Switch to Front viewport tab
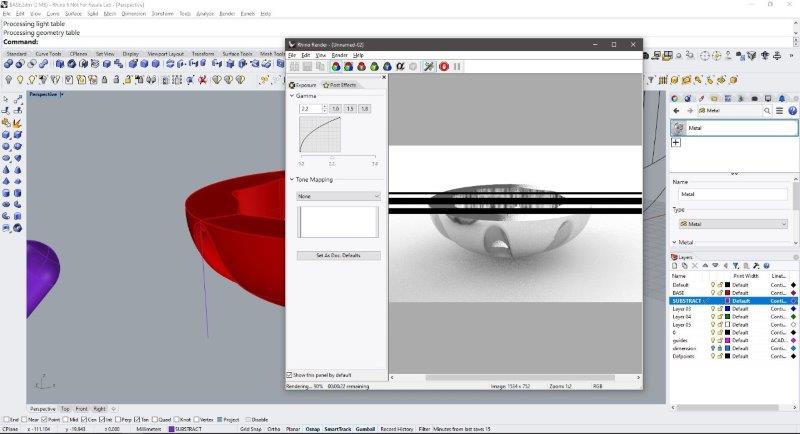 point(82,409)
